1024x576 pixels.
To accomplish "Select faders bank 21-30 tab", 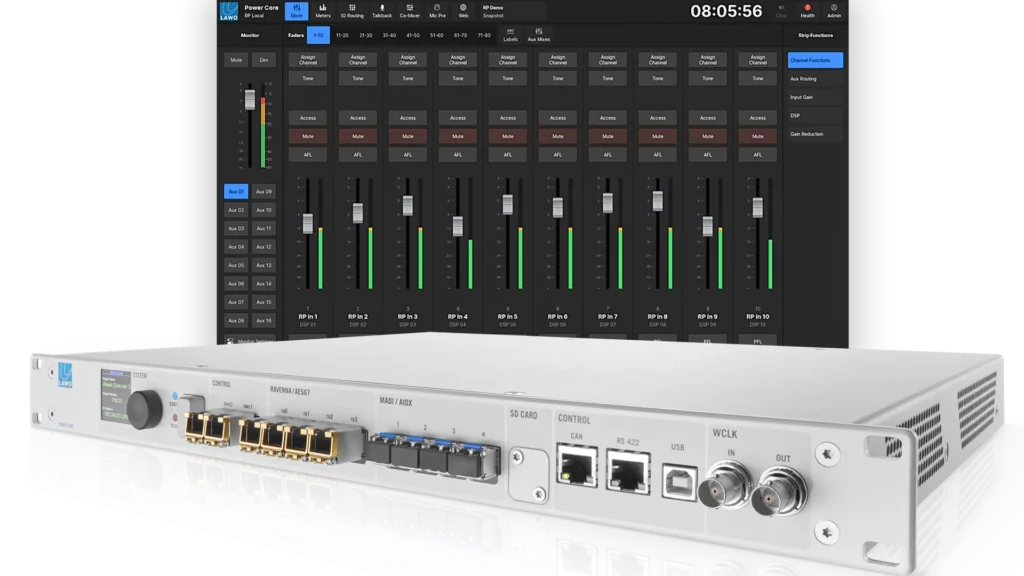I will point(366,35).
